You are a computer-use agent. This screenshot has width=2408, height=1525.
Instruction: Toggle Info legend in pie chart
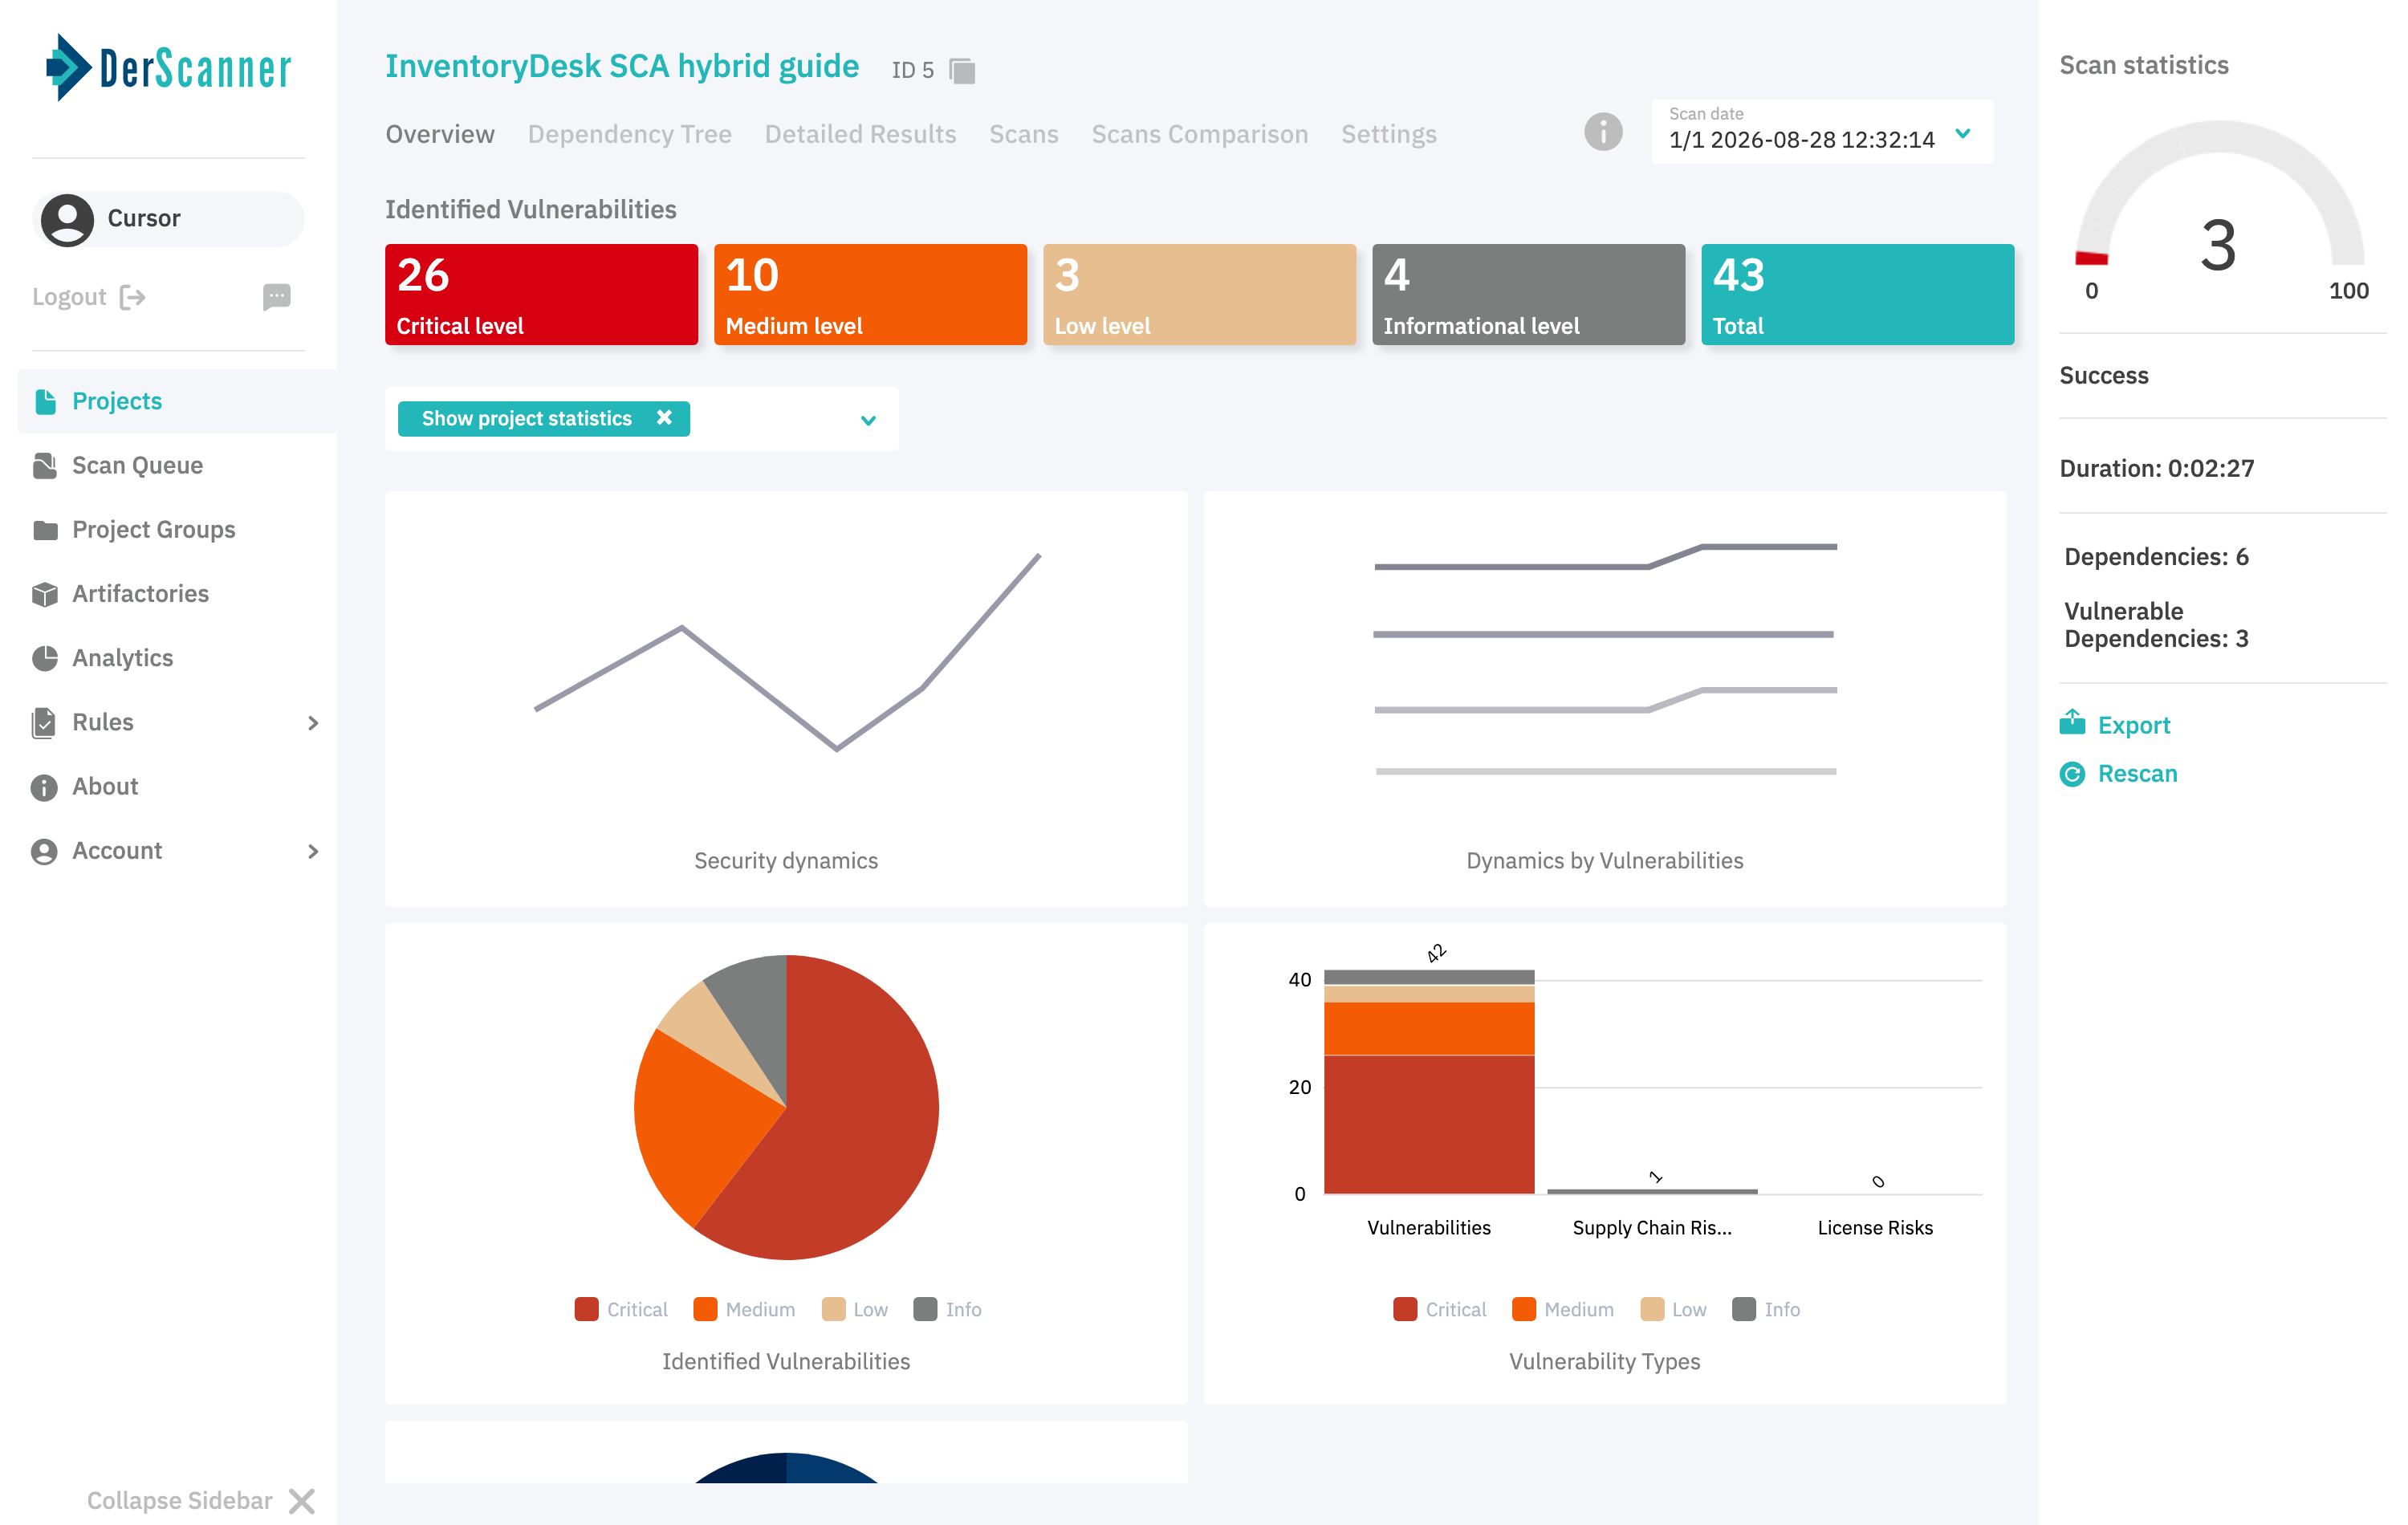[947, 1309]
